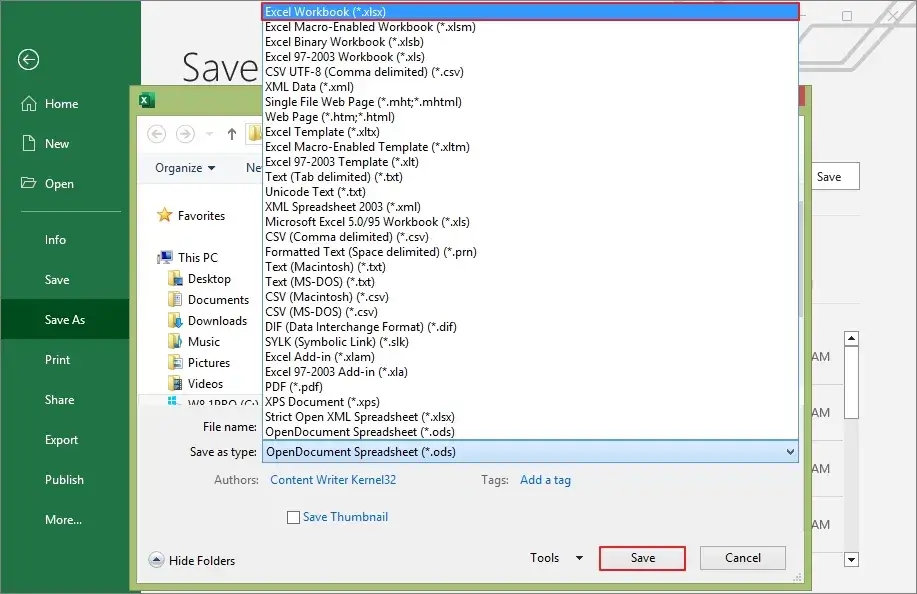This screenshot has width=917, height=594.
Task: Click the Downloads folder icon
Action: pos(175,320)
